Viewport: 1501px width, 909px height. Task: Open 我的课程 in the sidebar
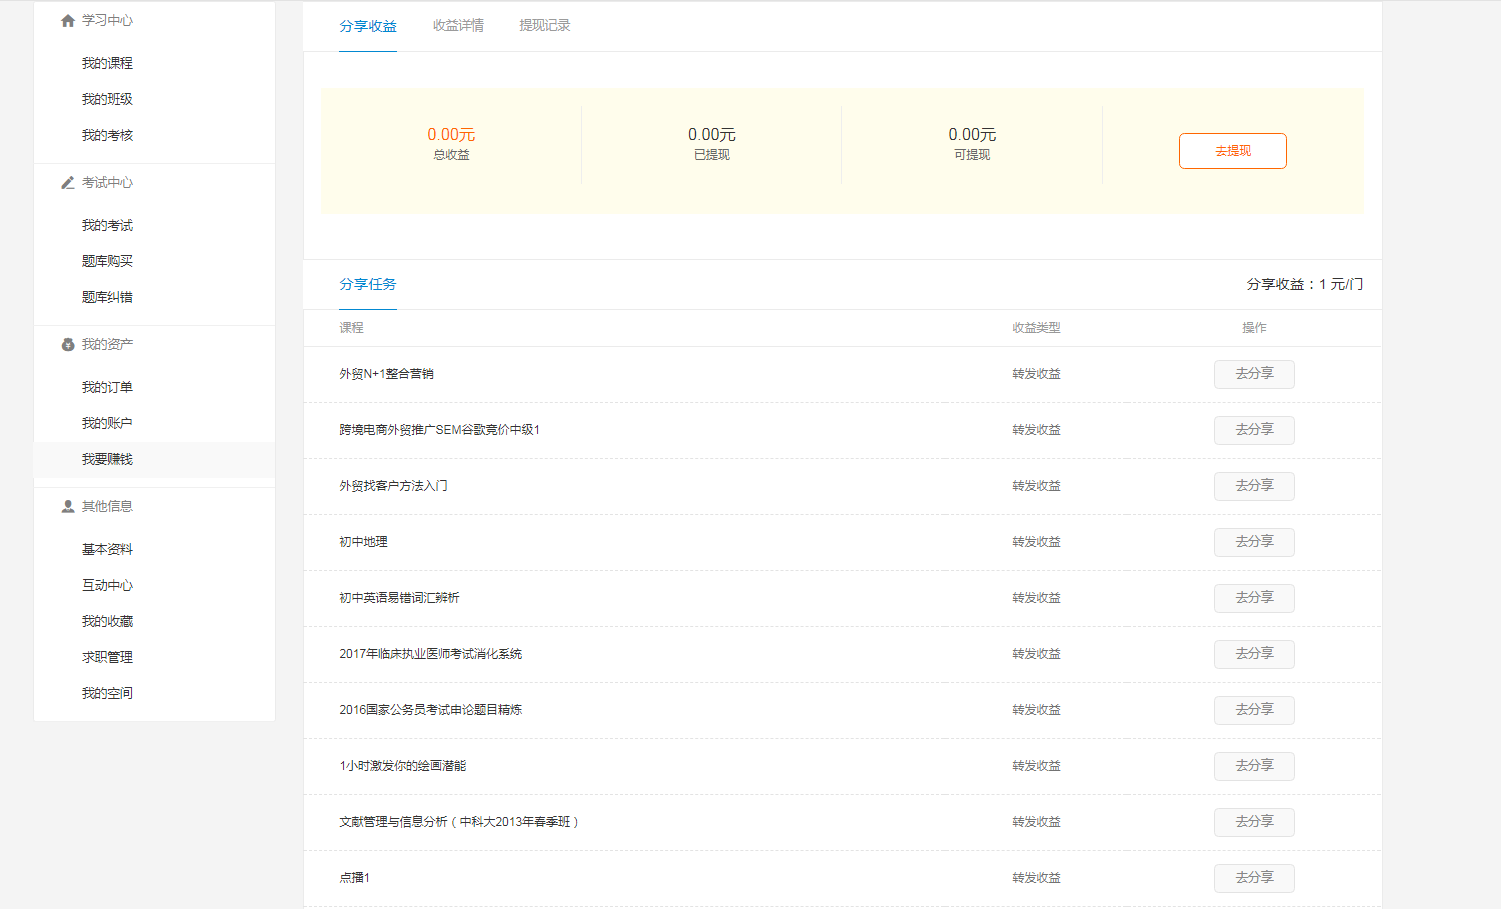point(107,63)
